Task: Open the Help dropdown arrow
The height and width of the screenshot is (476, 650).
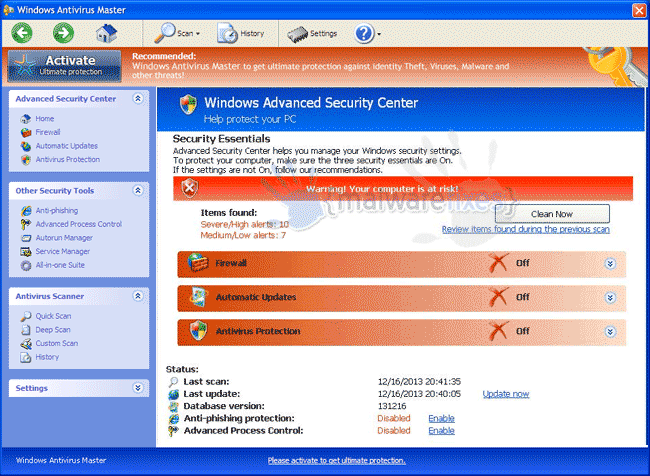Action: coord(379,34)
